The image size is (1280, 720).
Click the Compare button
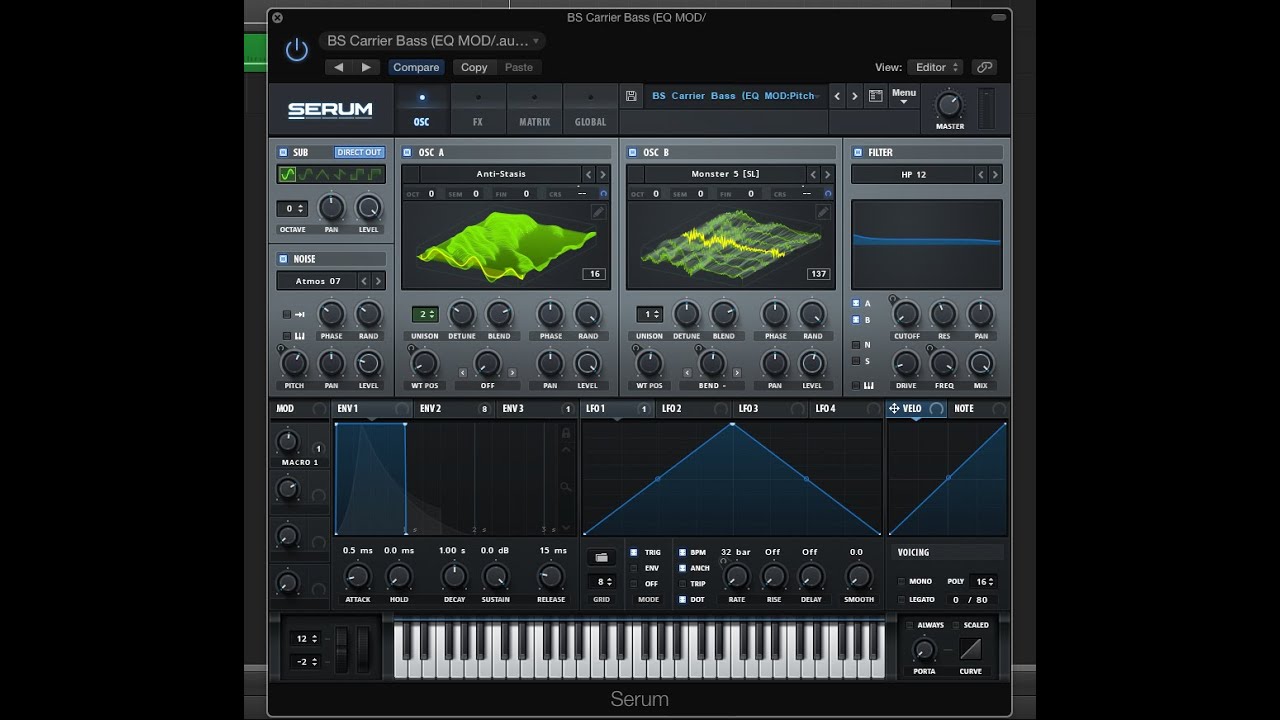tap(416, 67)
